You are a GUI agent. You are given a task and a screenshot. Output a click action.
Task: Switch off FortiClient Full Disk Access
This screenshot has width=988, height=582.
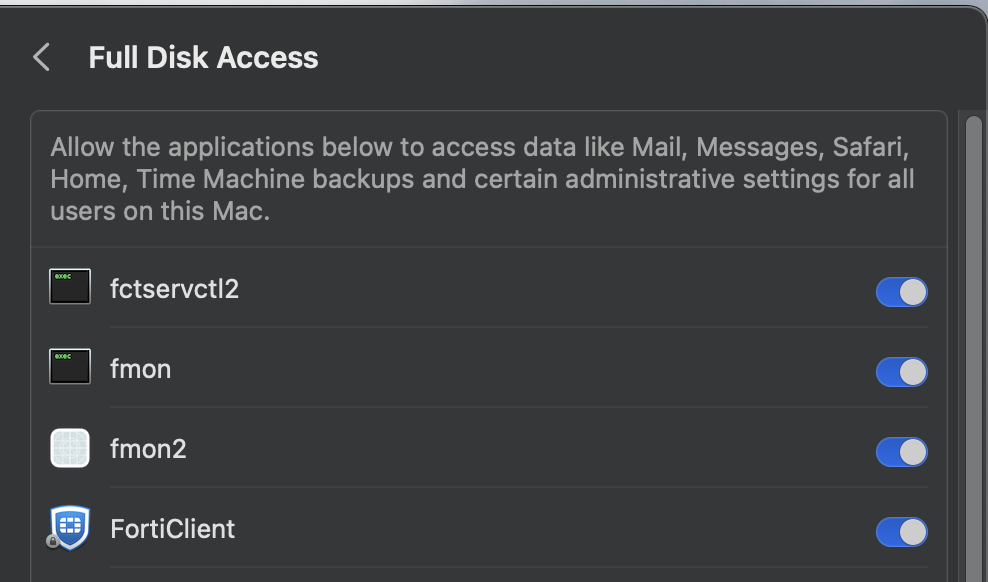[902, 532]
